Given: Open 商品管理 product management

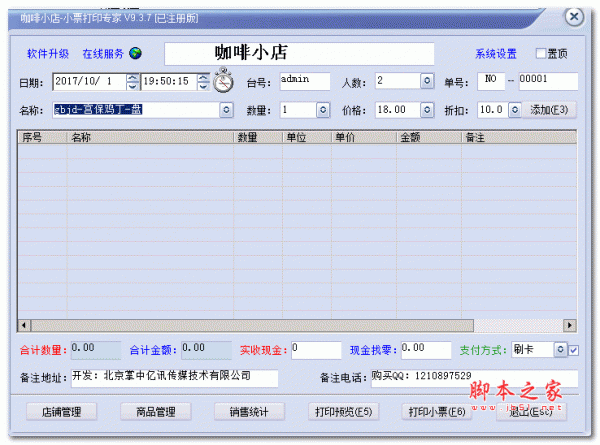Looking at the screenshot, I should pyautogui.click(x=155, y=411).
